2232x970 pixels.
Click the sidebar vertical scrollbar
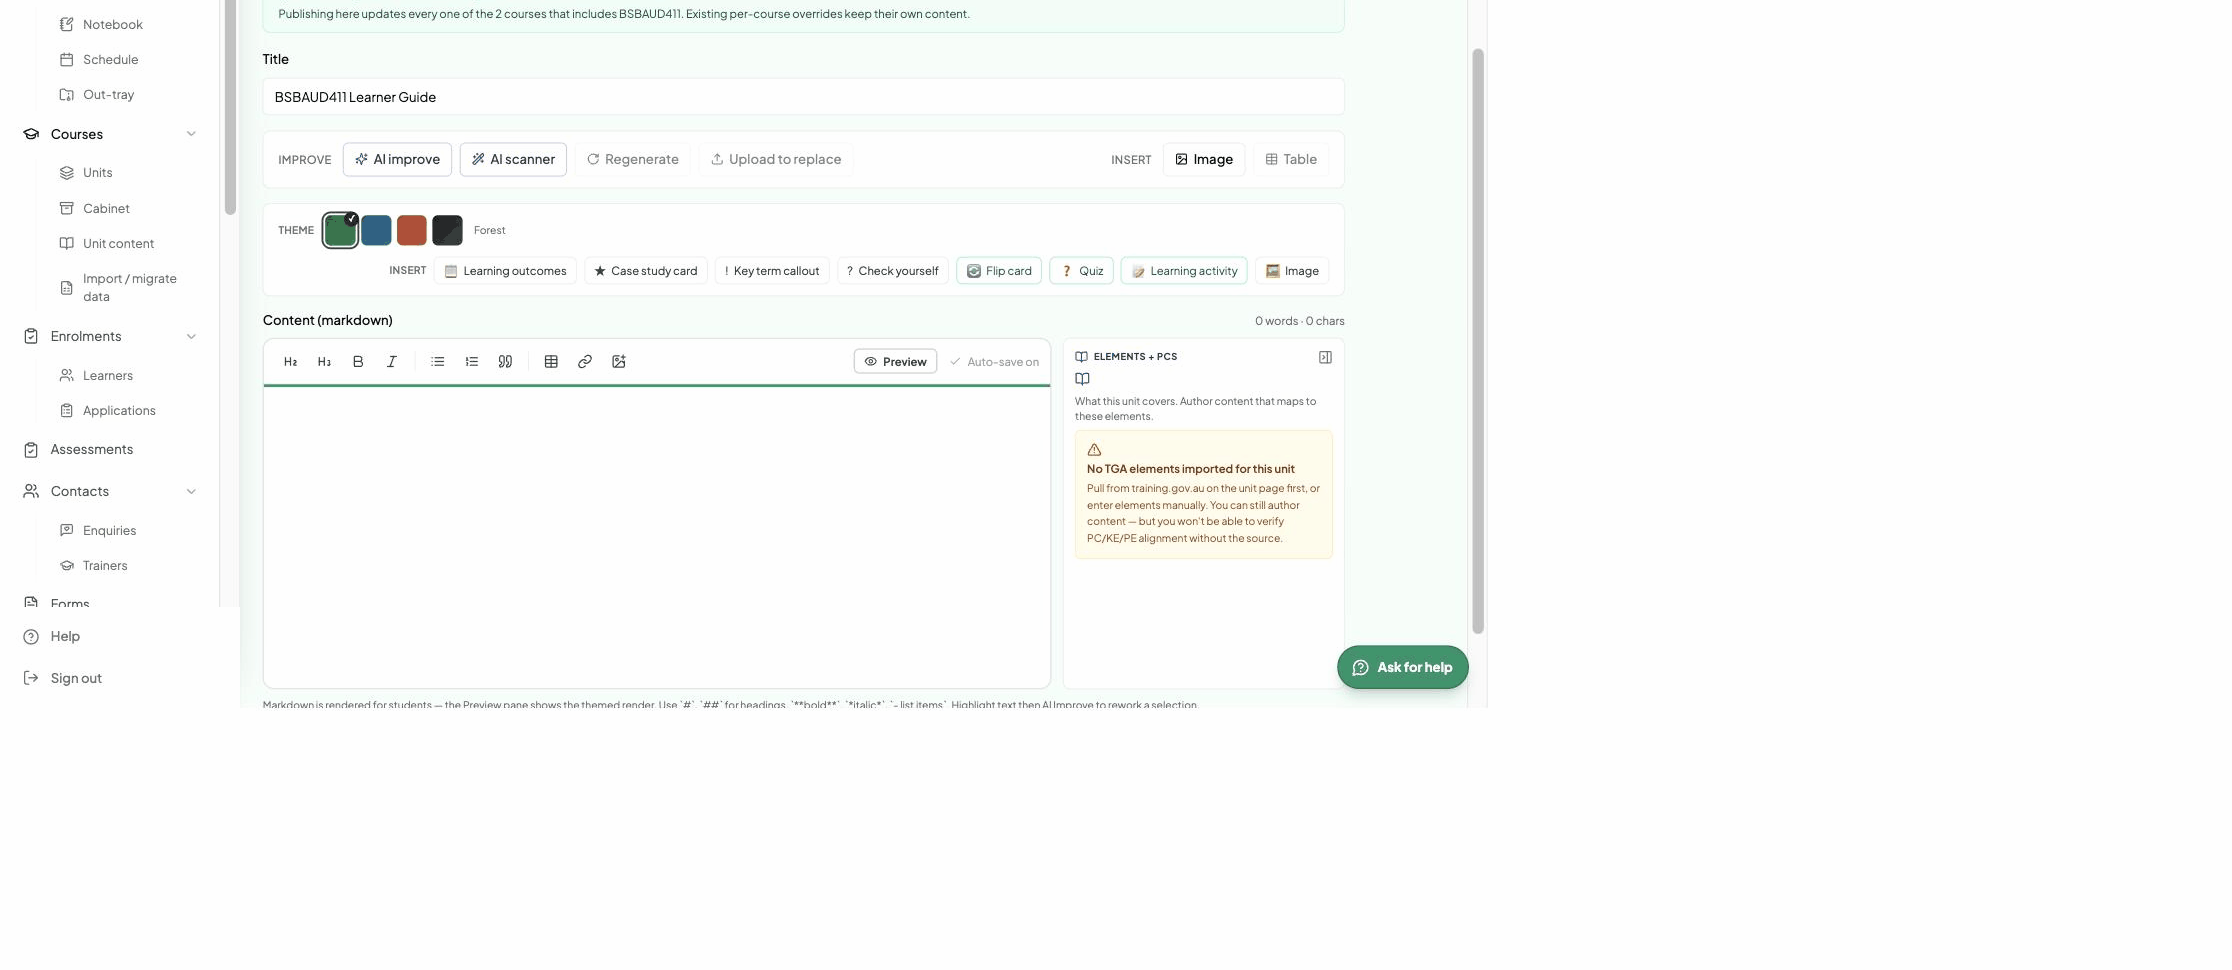[x=230, y=107]
